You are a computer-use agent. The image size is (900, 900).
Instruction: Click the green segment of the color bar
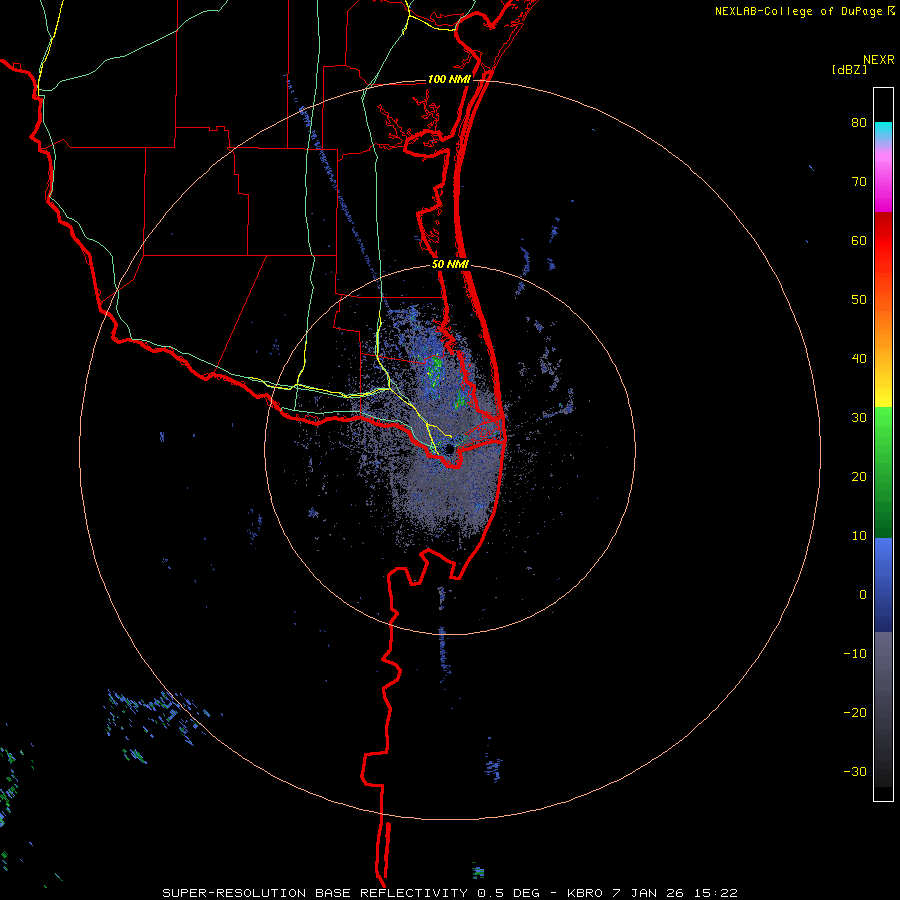[x=883, y=472]
